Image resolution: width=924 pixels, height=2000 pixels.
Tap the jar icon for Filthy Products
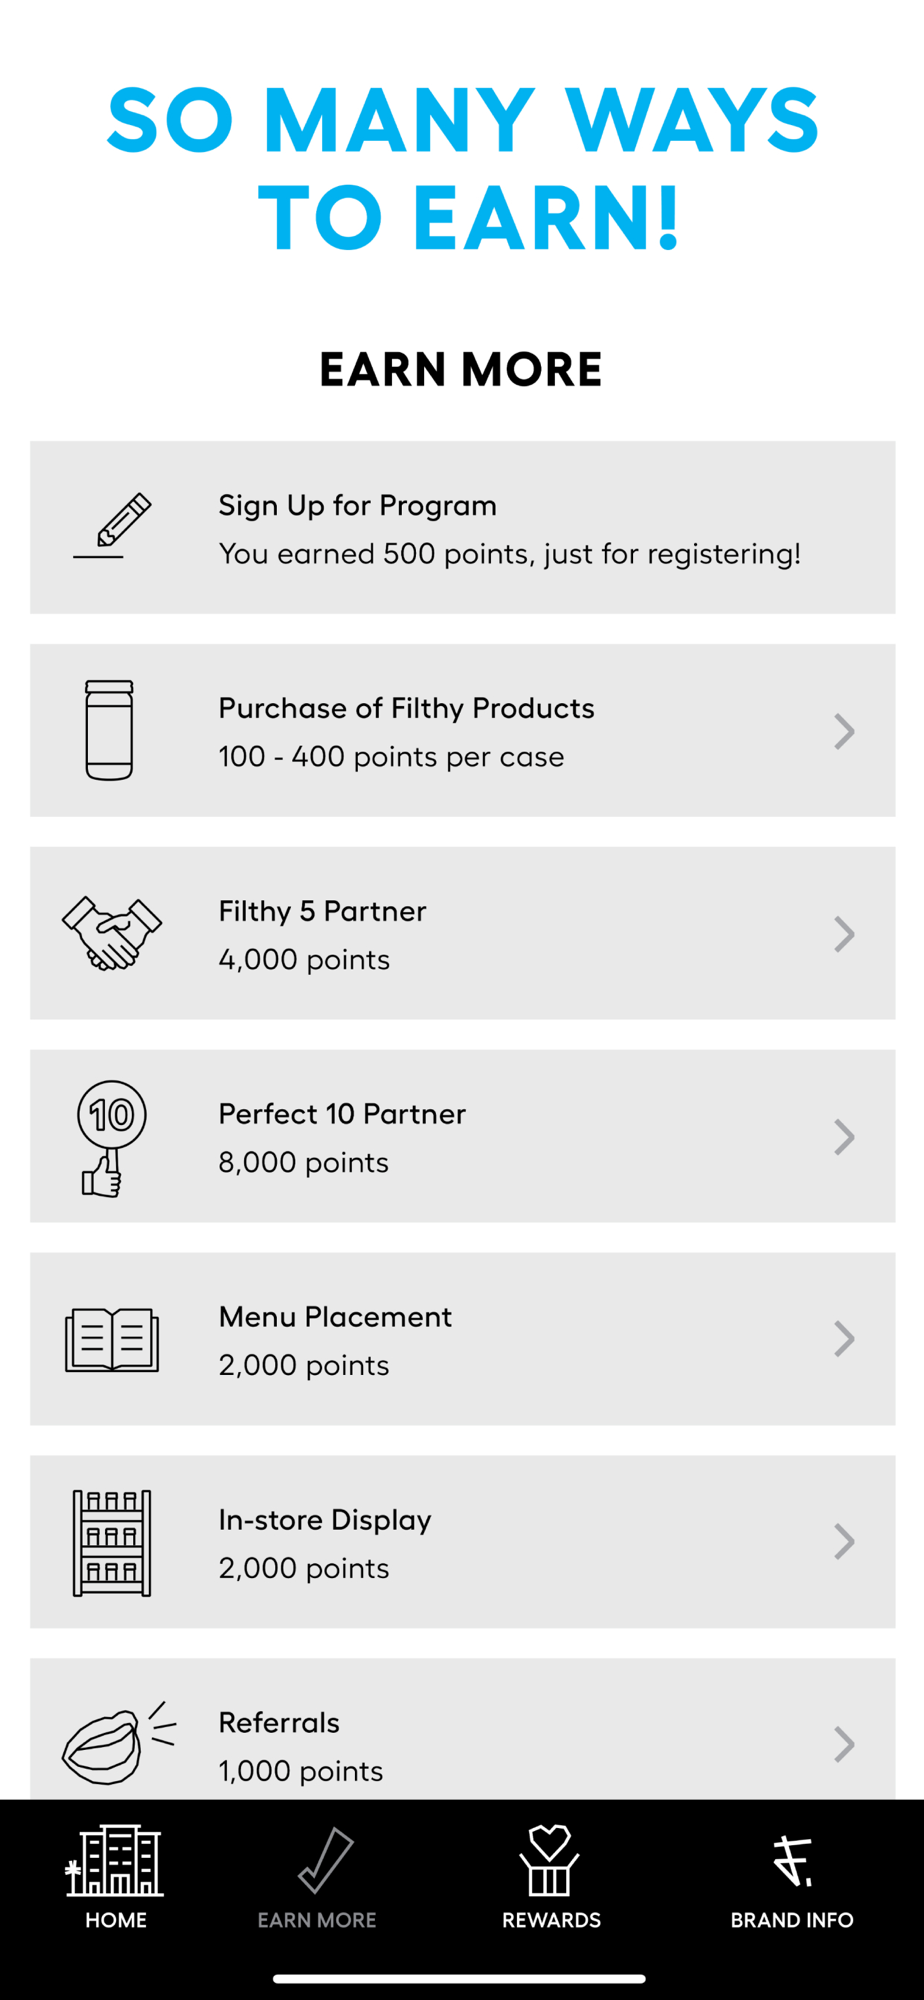[109, 730]
